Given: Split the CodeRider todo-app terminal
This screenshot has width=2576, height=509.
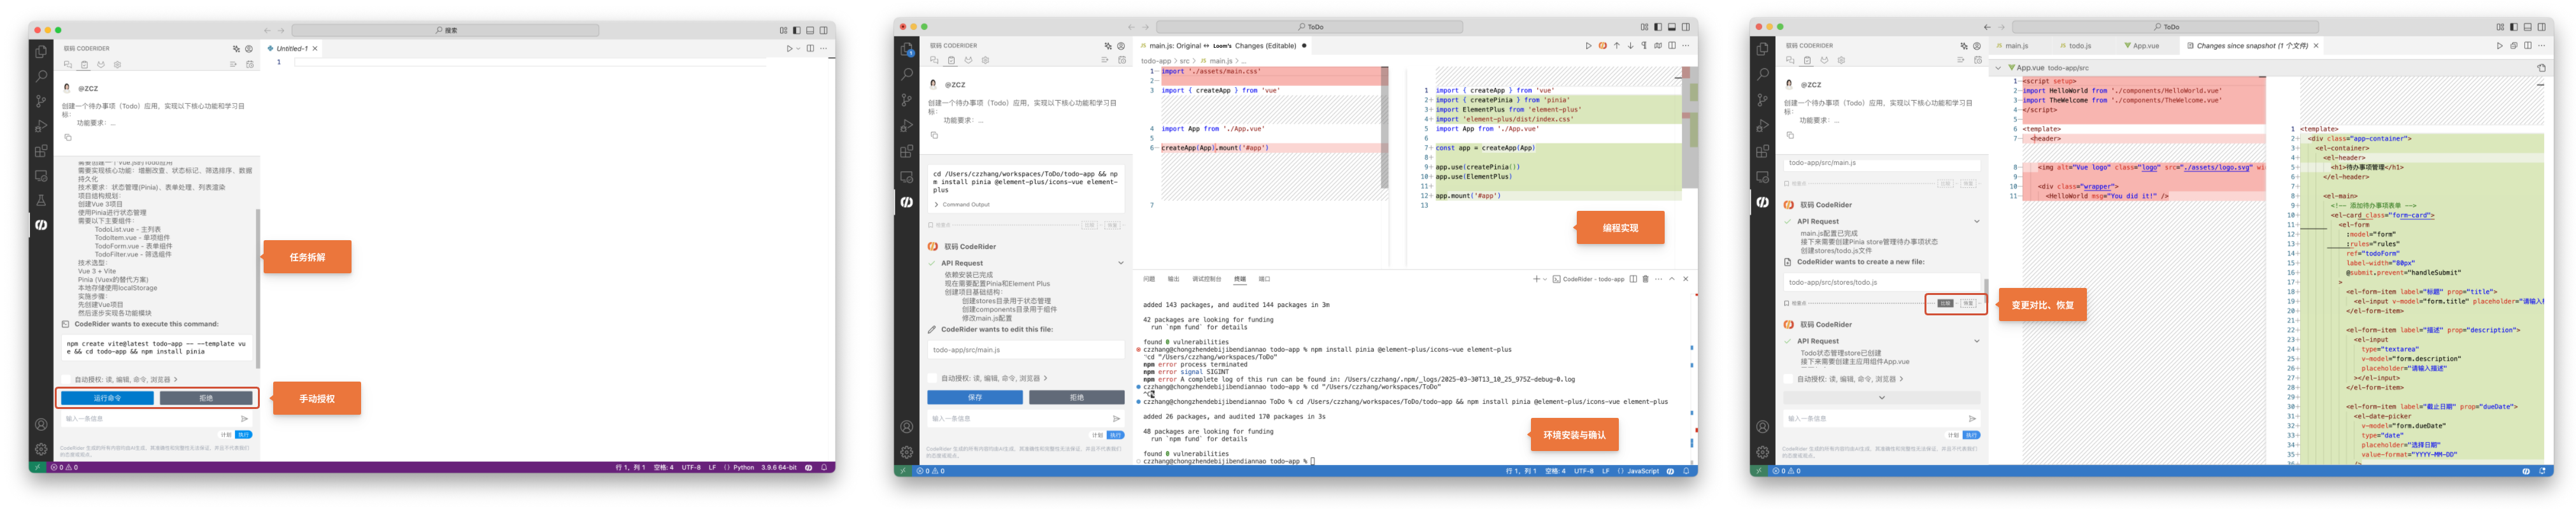Looking at the screenshot, I should (x=1633, y=279).
